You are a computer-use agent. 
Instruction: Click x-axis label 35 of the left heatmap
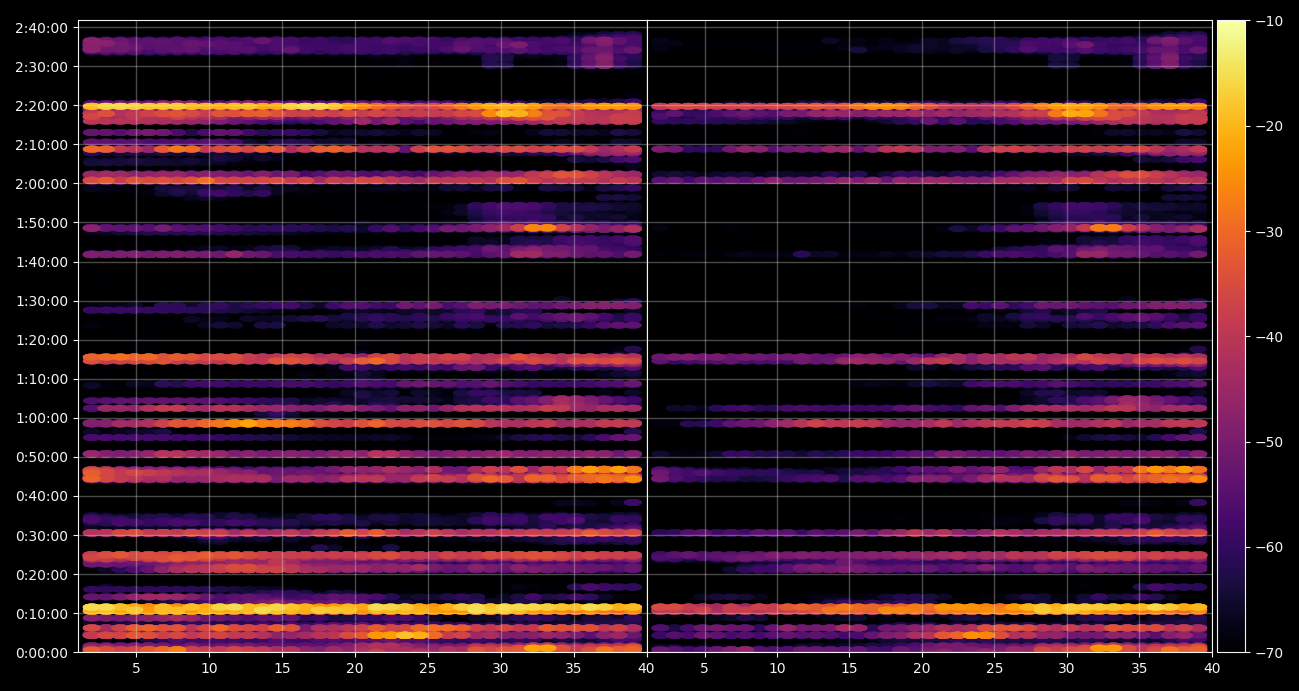click(x=574, y=669)
